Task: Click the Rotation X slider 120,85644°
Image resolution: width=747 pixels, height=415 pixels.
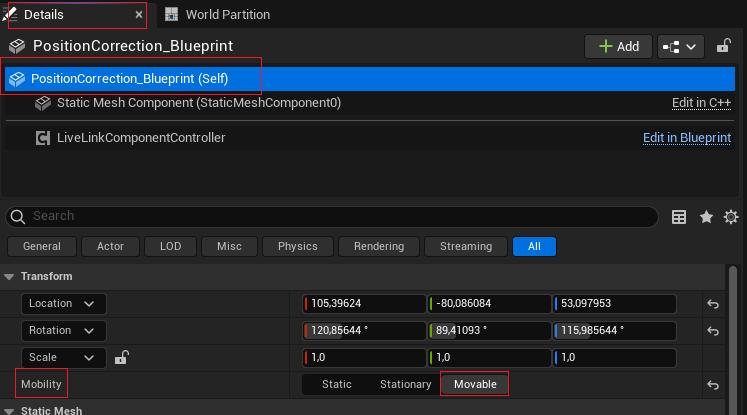Action: (364, 331)
